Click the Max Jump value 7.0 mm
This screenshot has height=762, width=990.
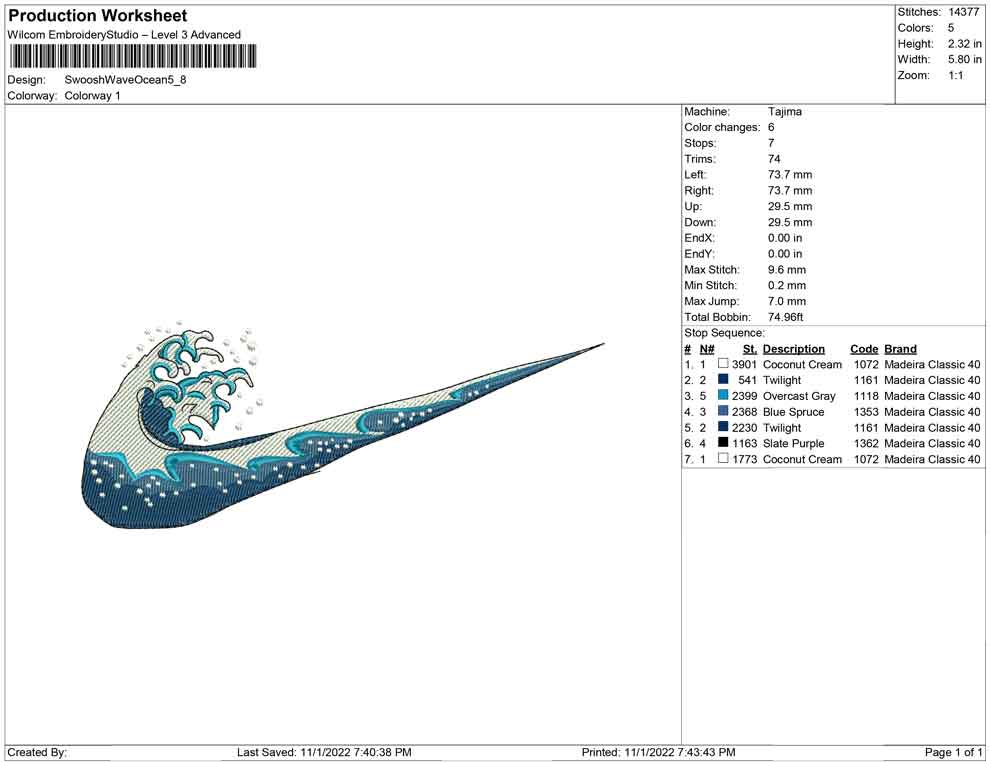[785, 301]
